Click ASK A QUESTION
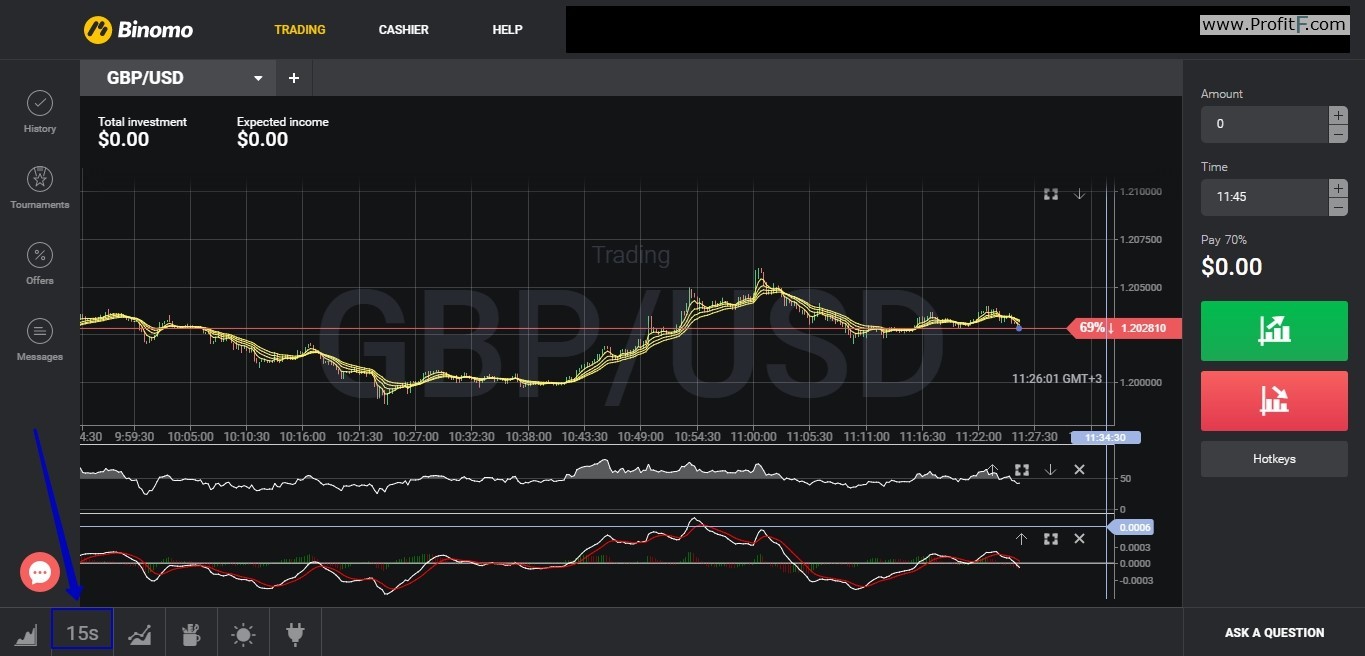The width and height of the screenshot is (1365, 656). click(x=1274, y=633)
